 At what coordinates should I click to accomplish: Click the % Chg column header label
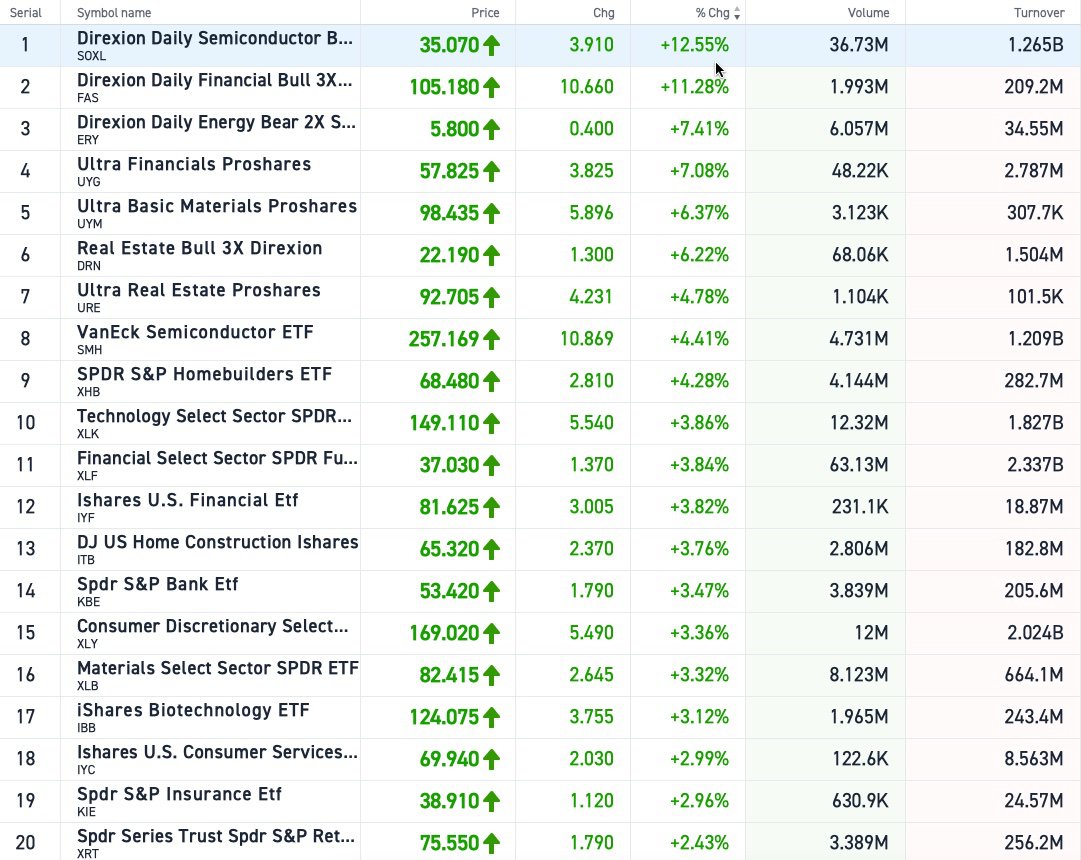712,13
